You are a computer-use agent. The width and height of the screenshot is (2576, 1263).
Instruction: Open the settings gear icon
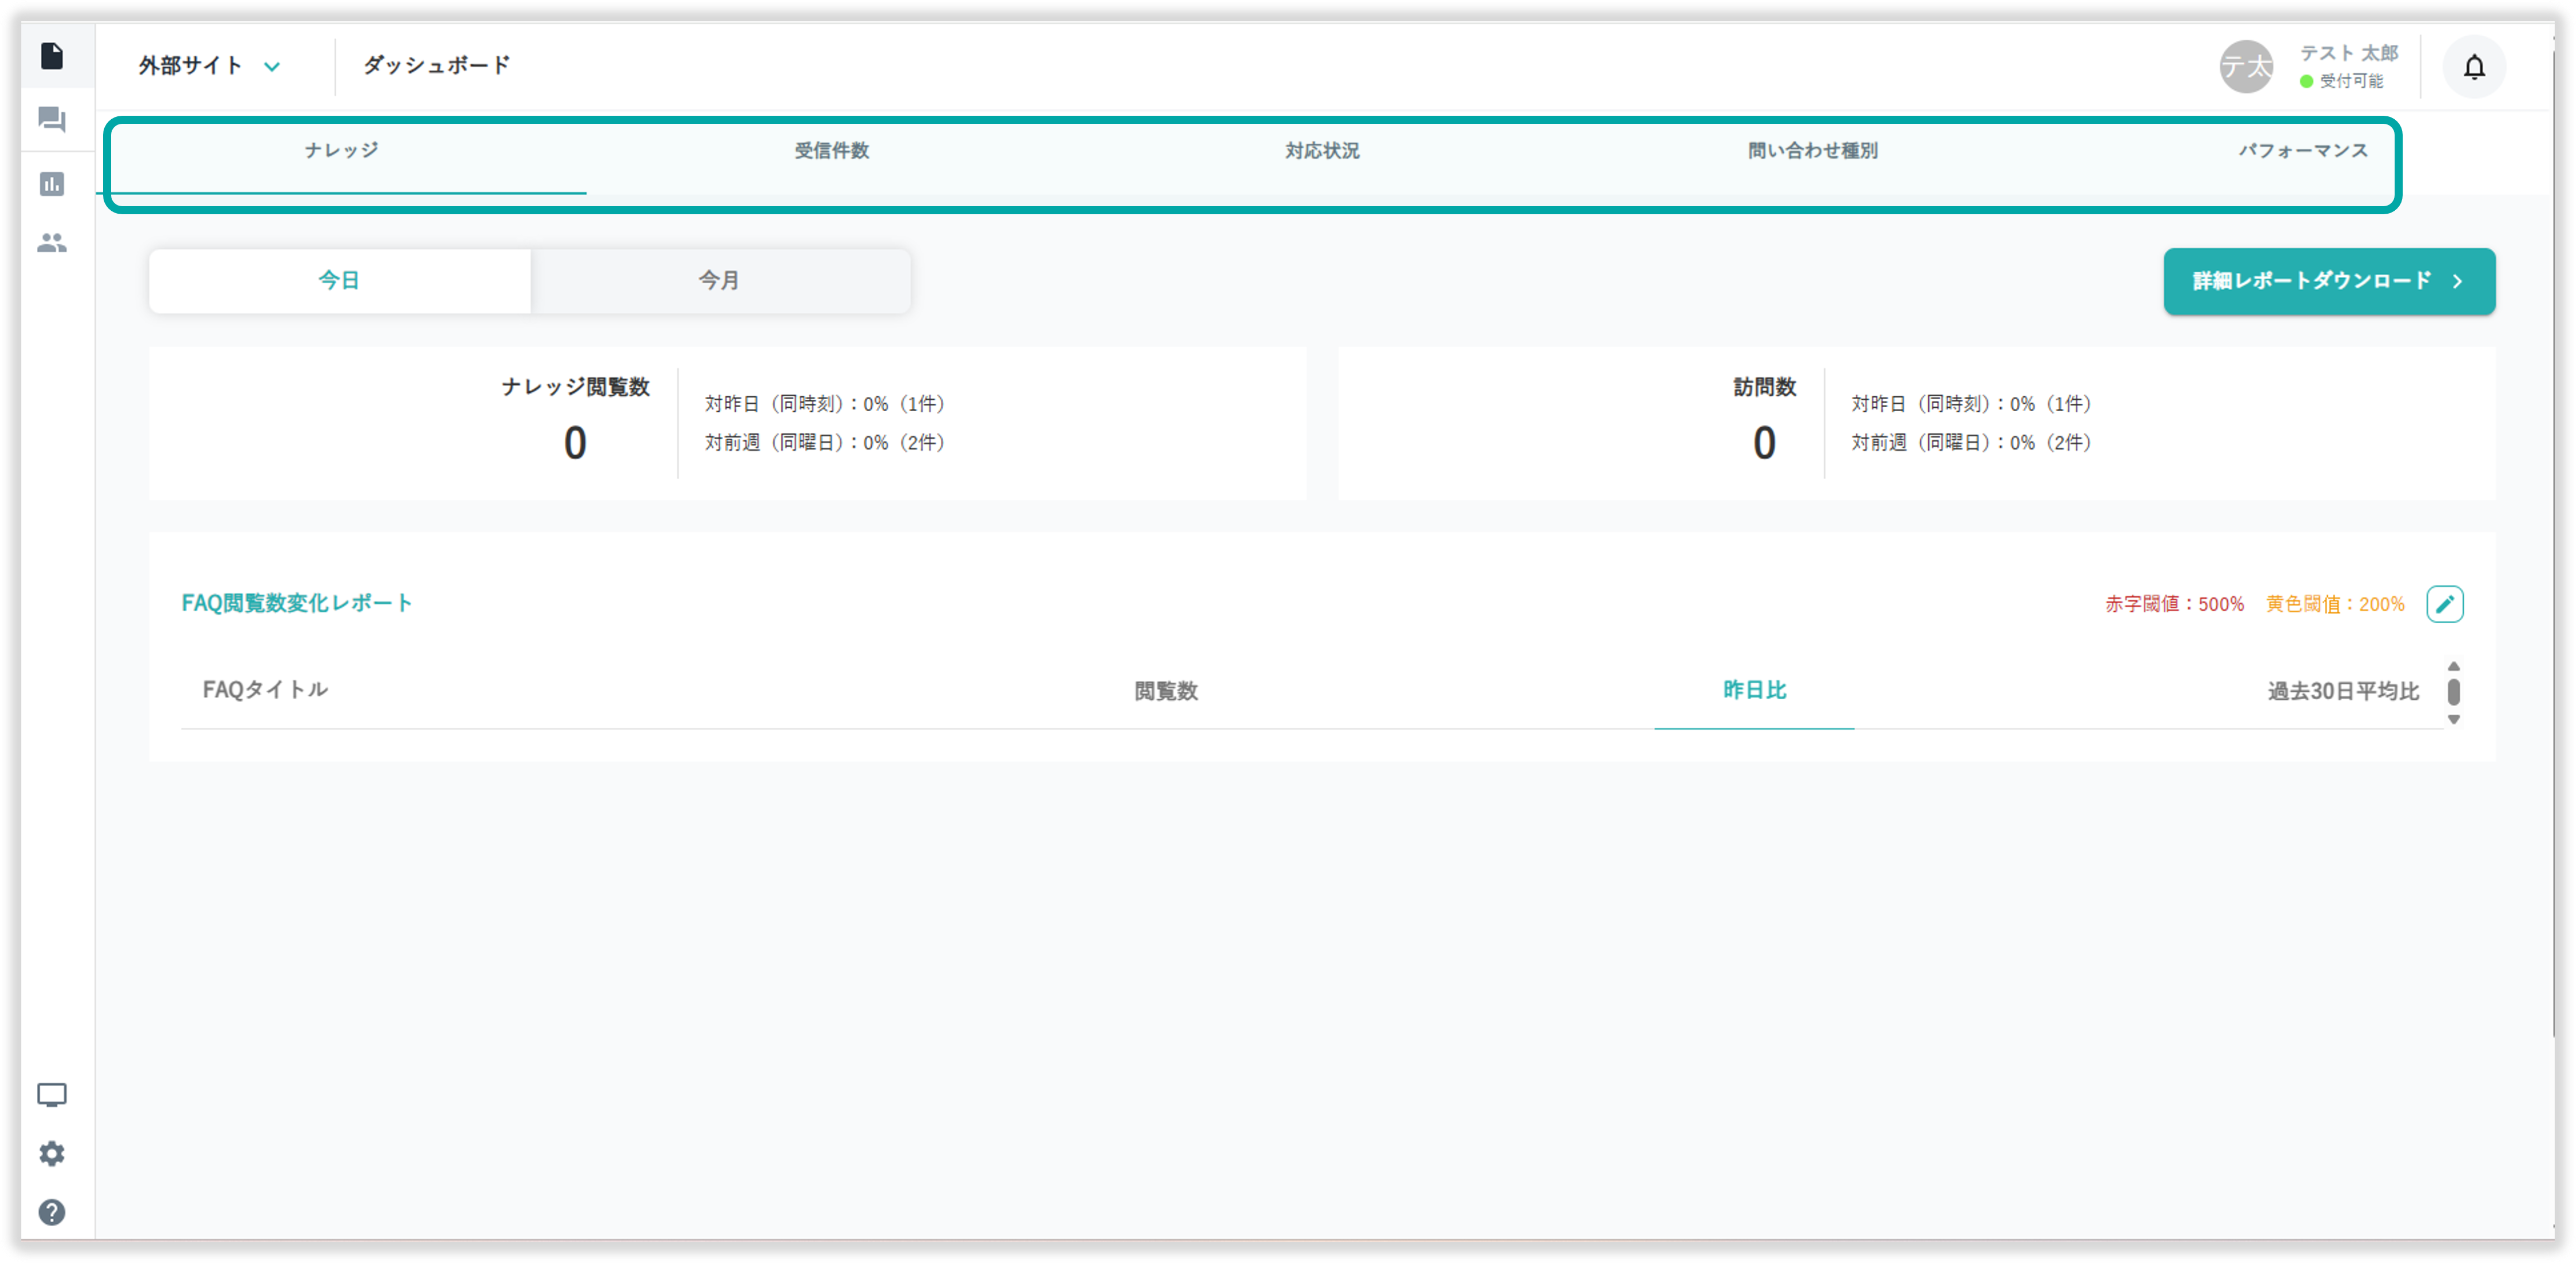point(52,1154)
